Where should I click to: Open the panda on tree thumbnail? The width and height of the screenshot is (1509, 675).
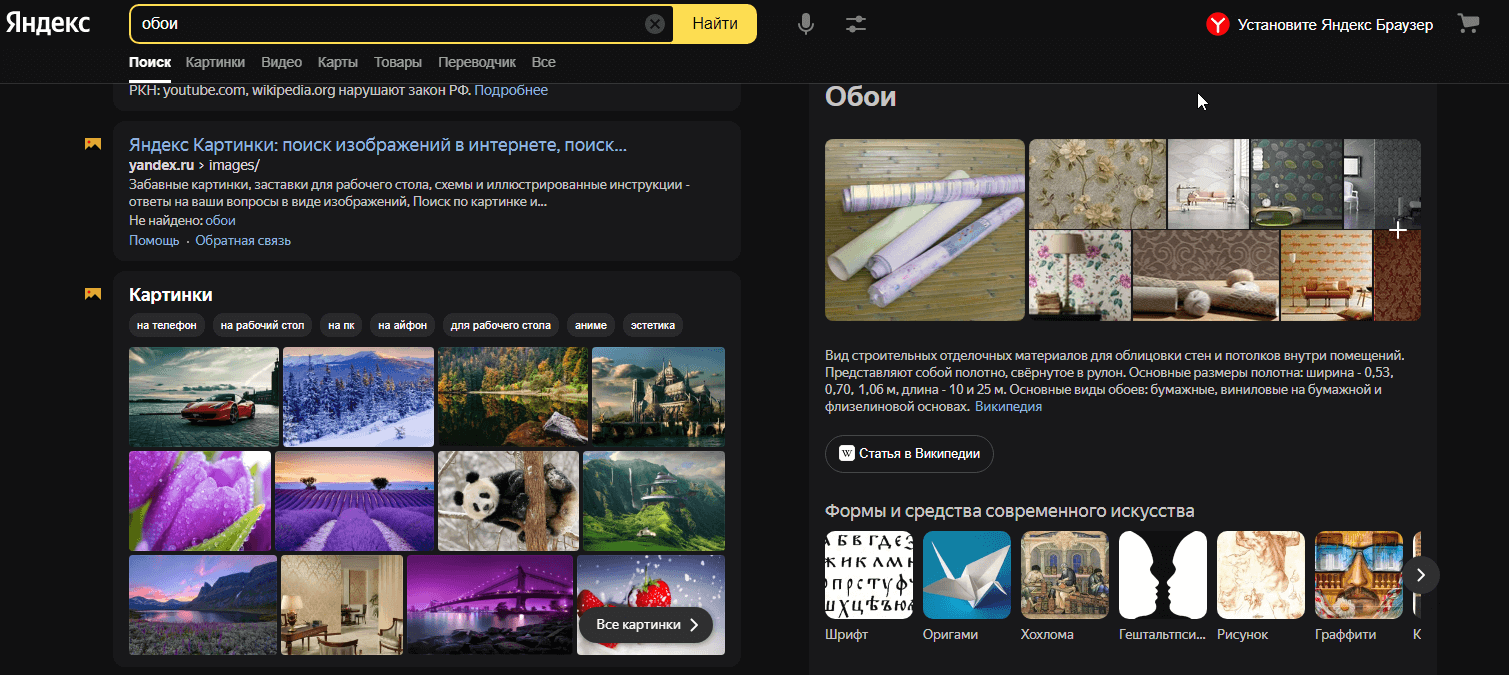point(508,501)
